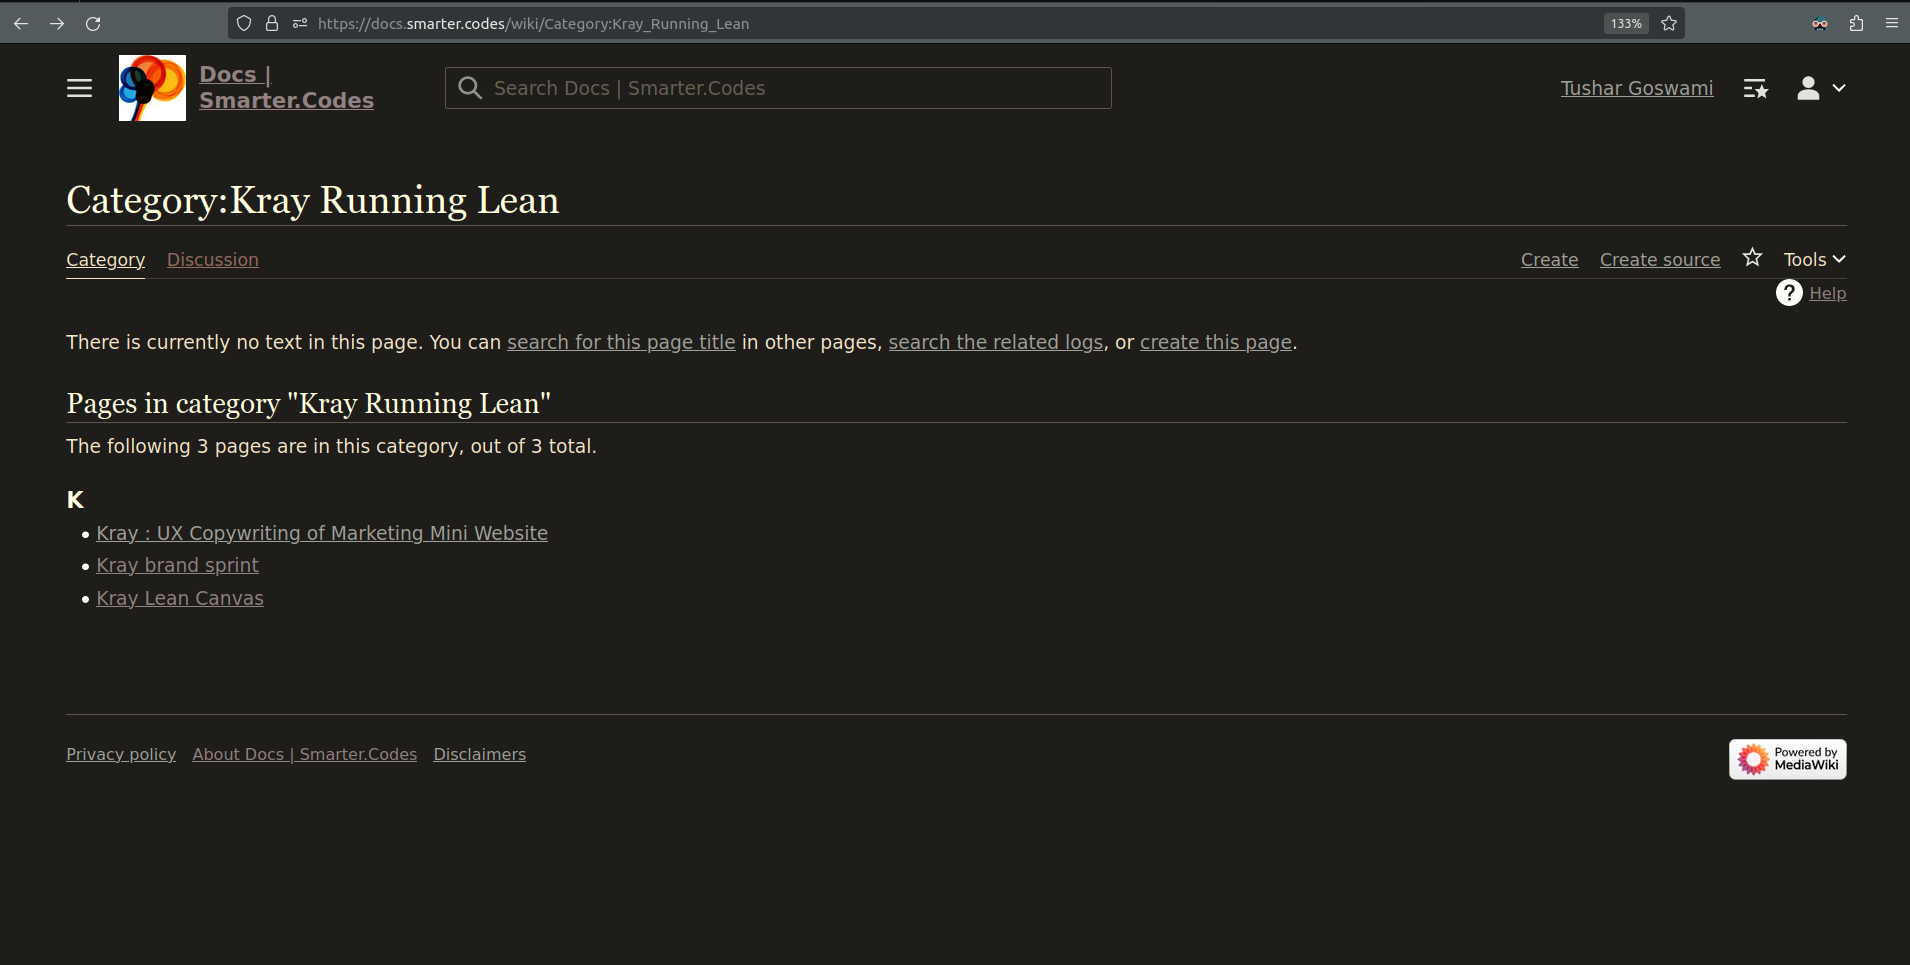
Task: Click the shield tracking protection icon
Action: point(244,23)
